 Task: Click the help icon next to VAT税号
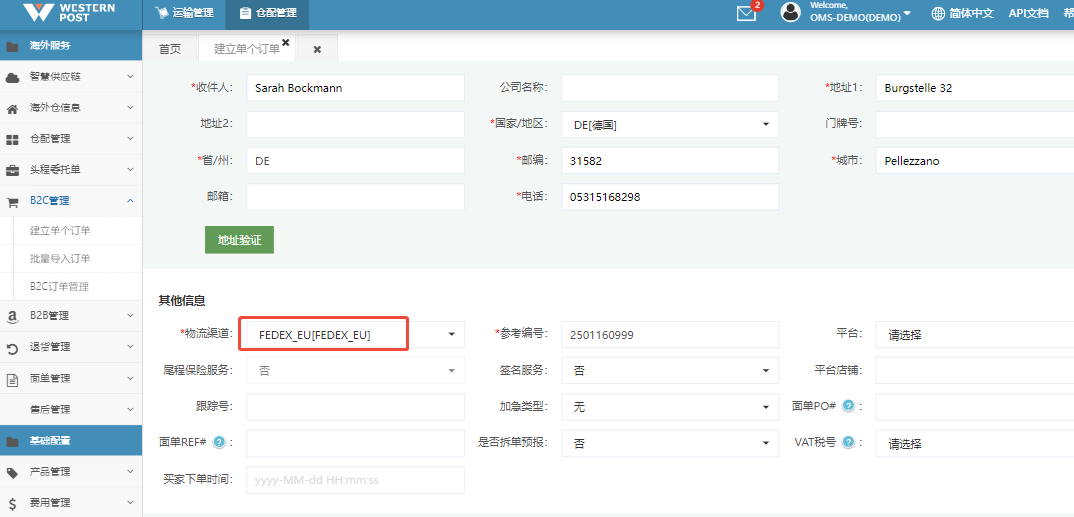[x=848, y=442]
